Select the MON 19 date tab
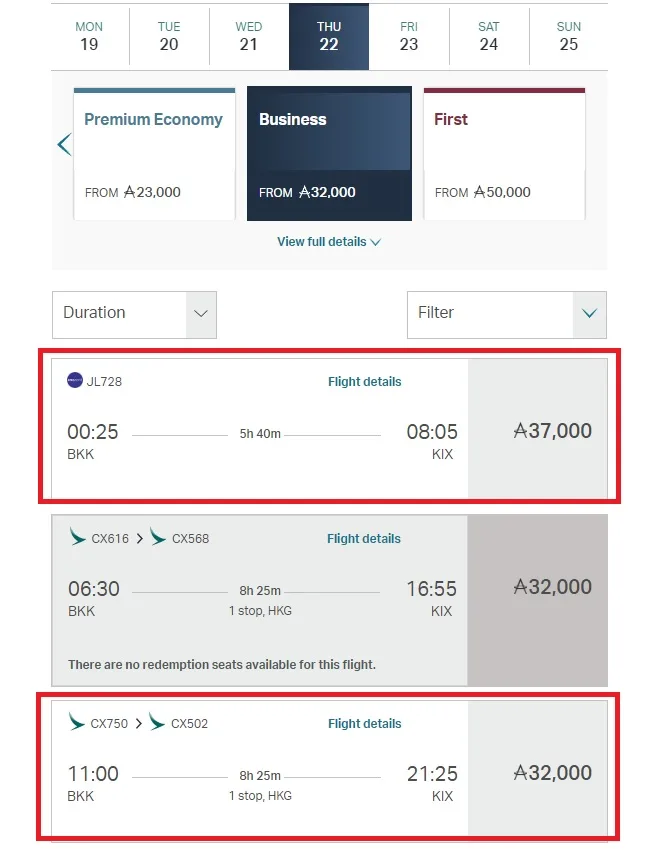The image size is (668, 851). coord(90,36)
